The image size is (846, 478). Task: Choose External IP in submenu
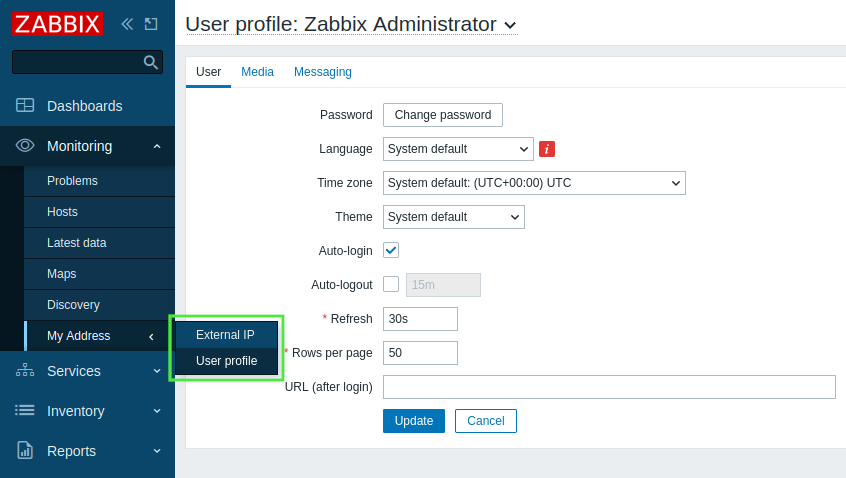[226, 335]
